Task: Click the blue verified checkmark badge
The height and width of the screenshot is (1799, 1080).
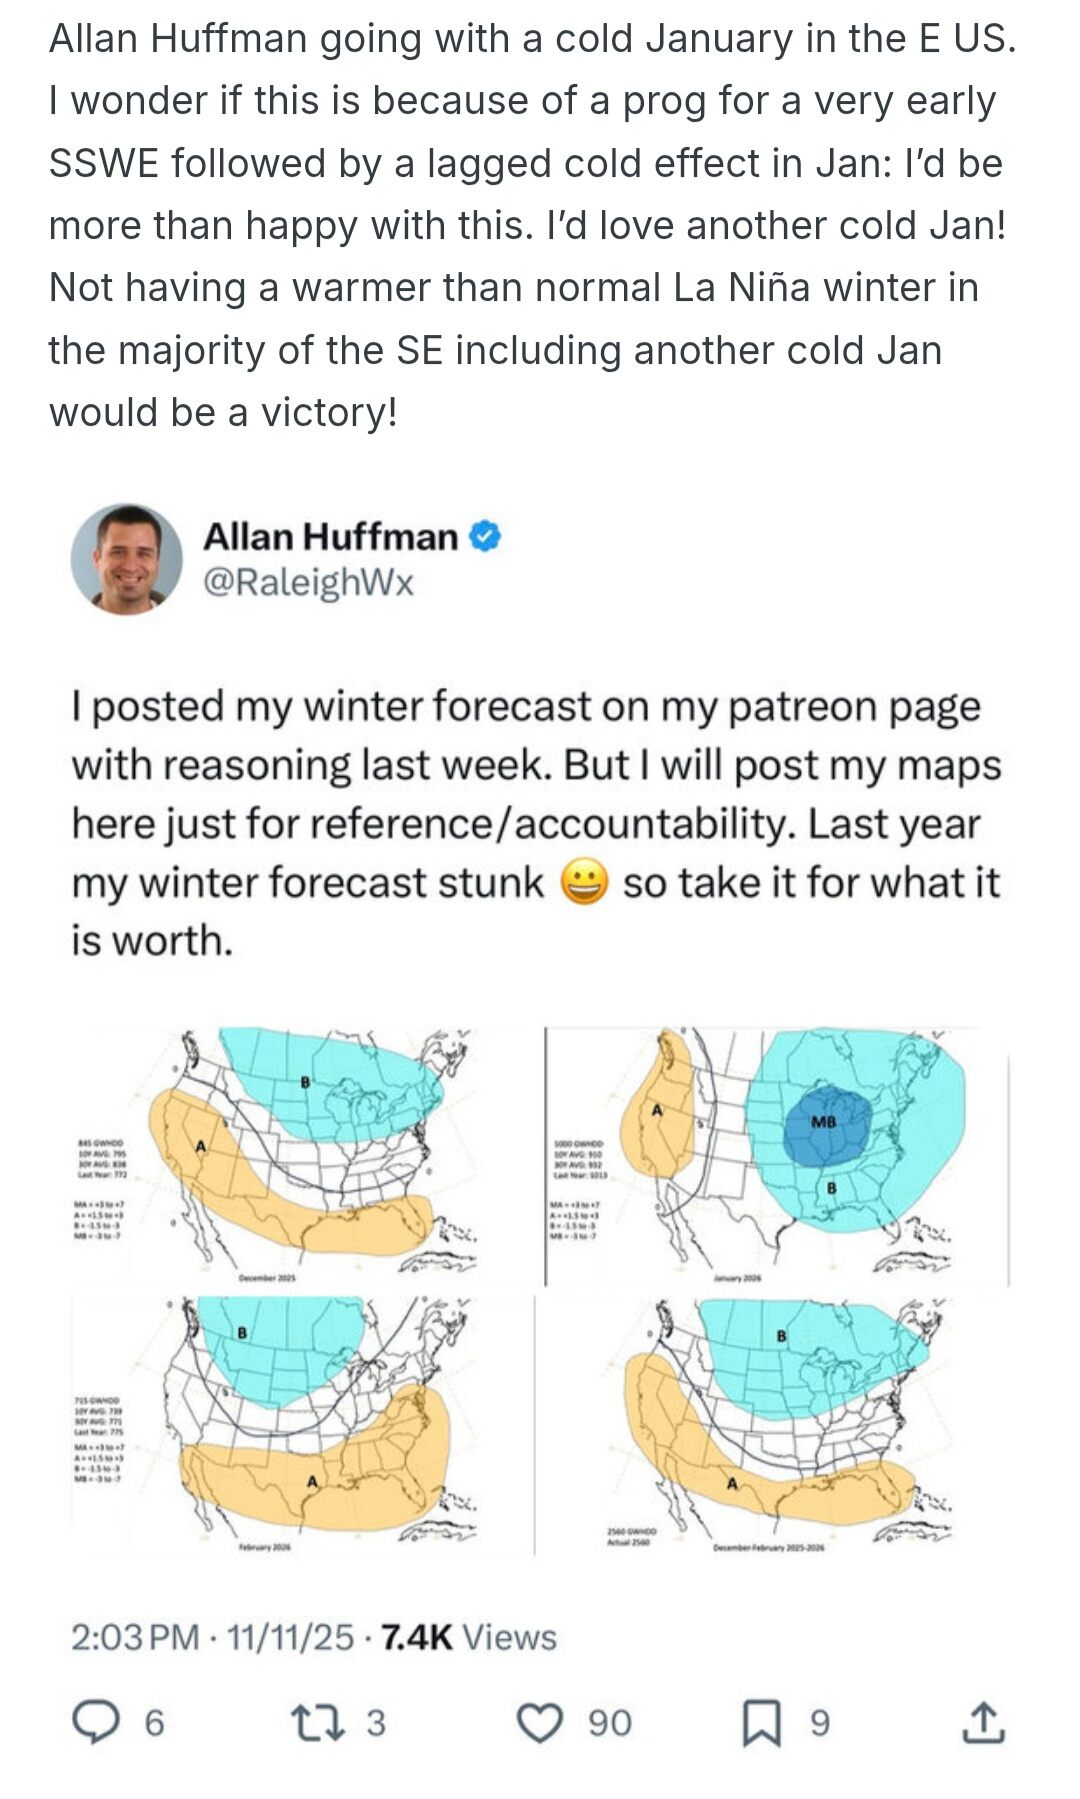Action: (484, 537)
